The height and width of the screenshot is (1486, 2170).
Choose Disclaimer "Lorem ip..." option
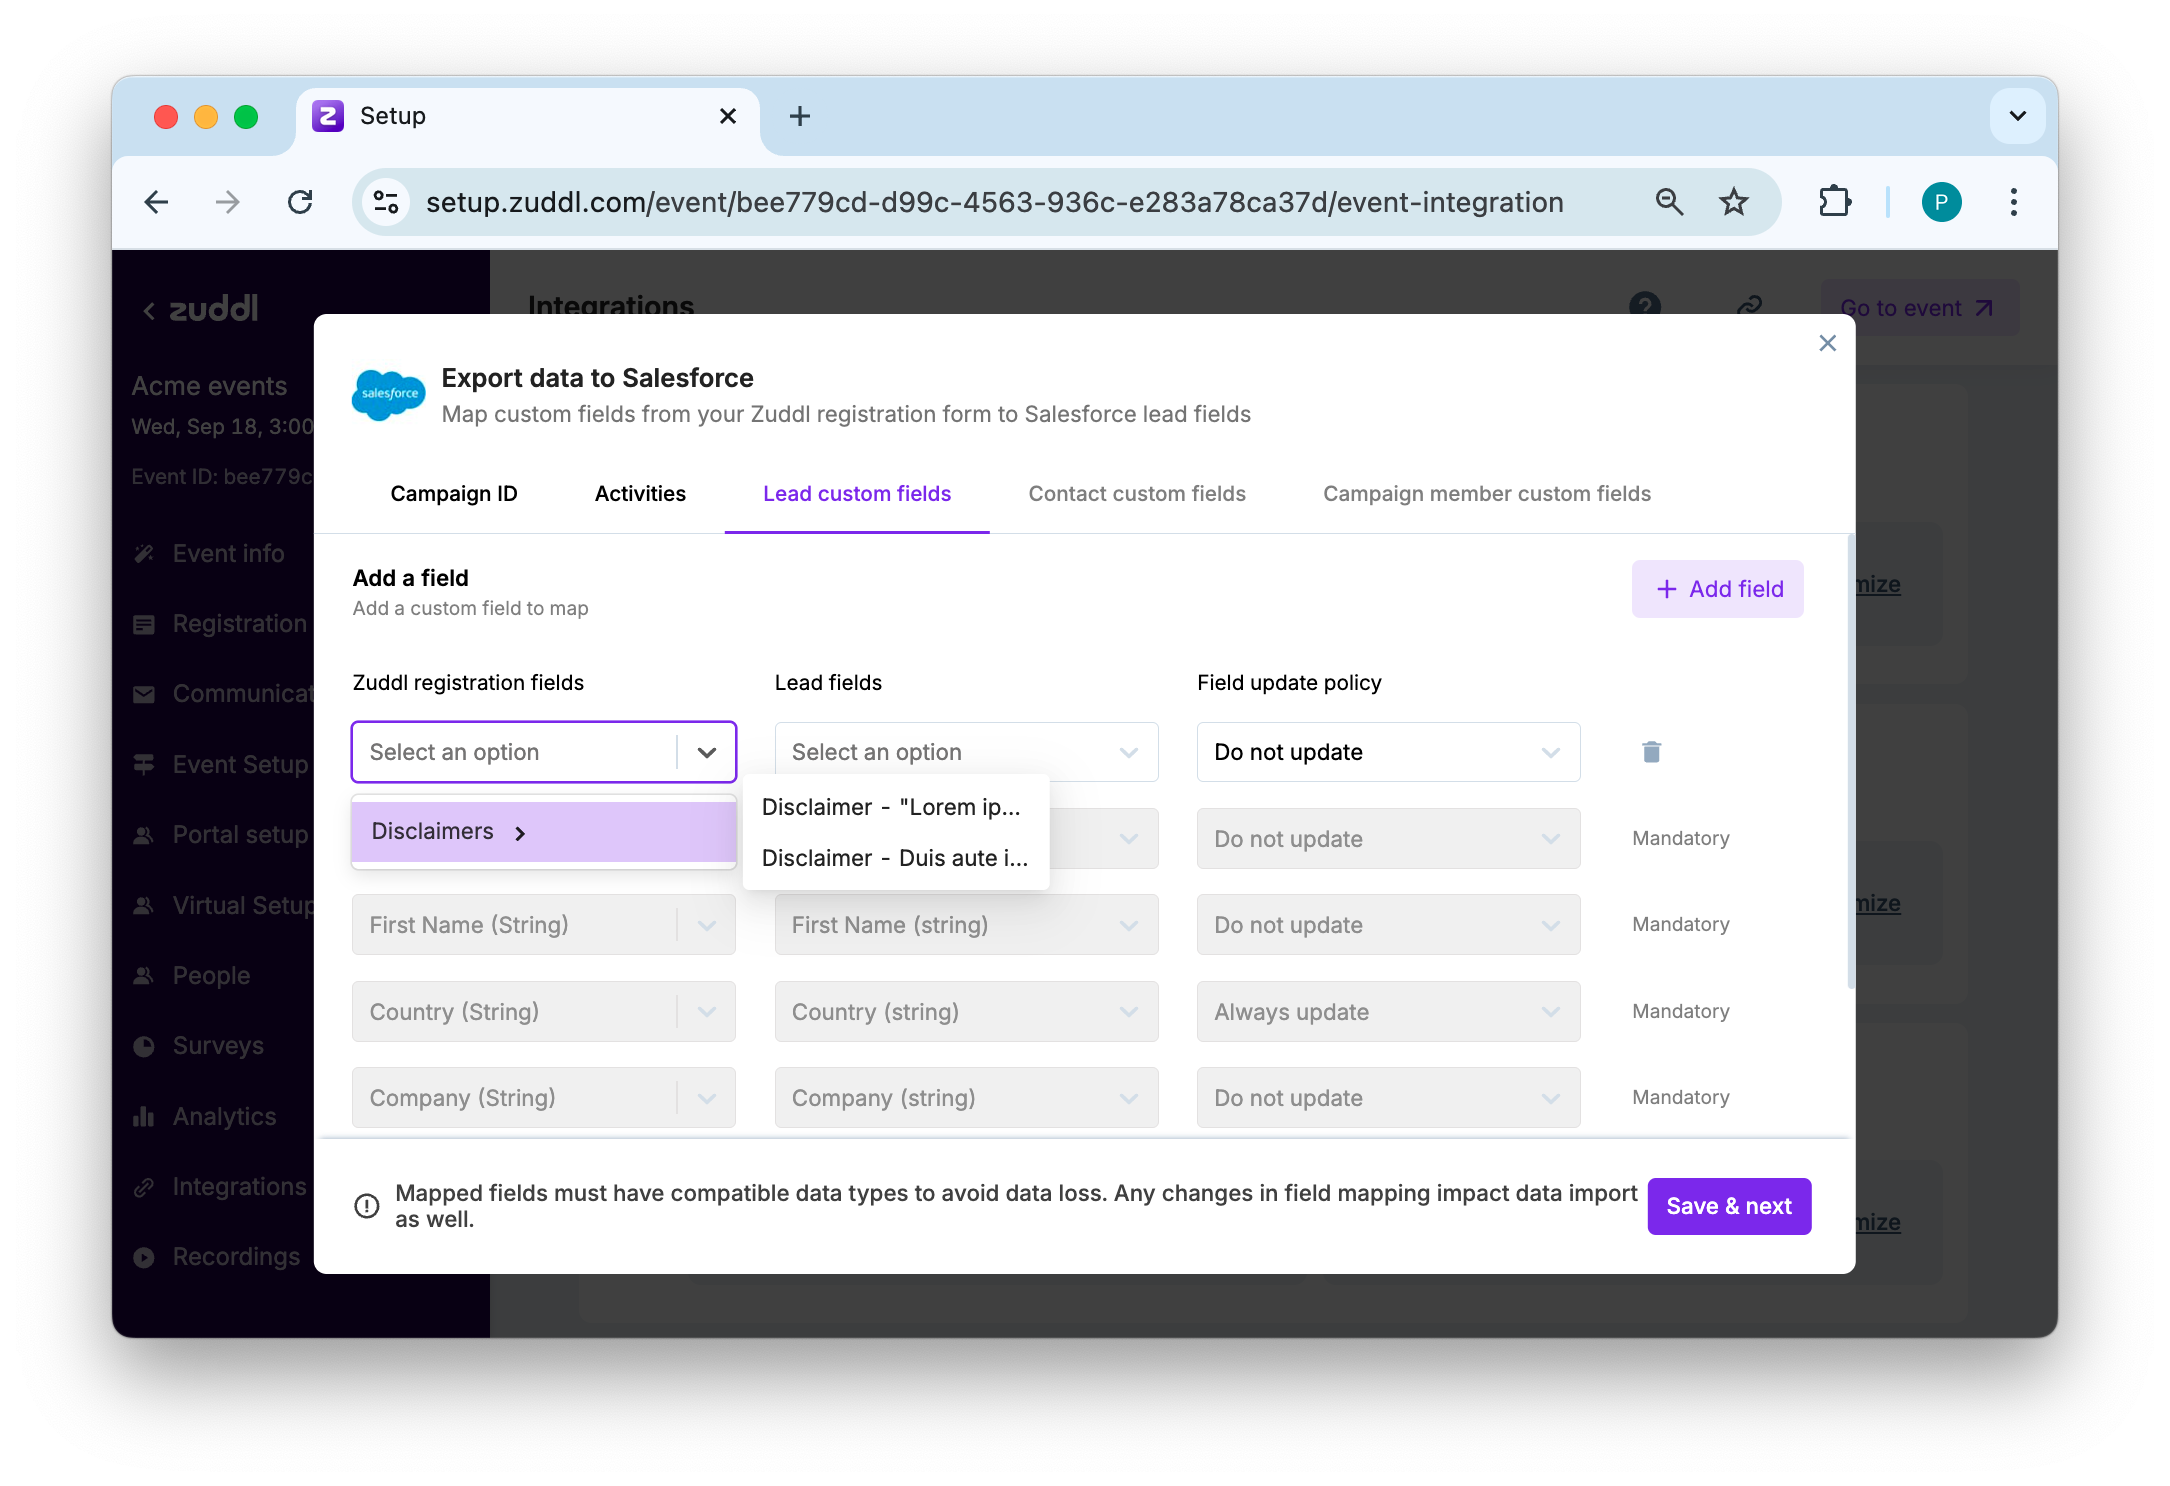coord(891,808)
